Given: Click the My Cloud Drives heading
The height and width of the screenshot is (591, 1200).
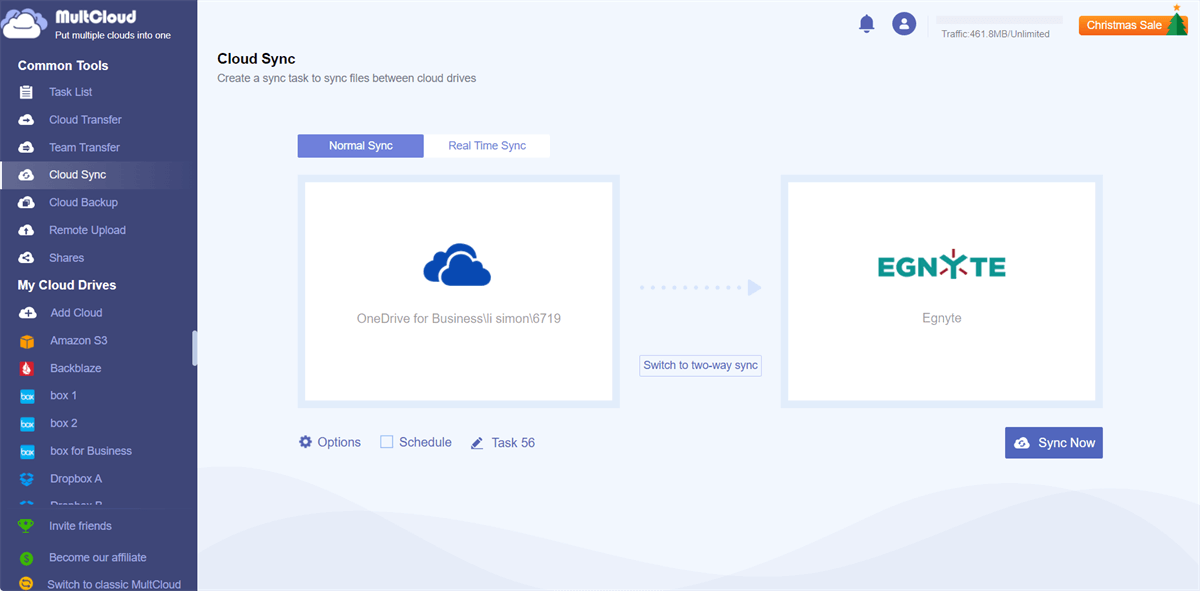Looking at the screenshot, I should coord(67,286).
